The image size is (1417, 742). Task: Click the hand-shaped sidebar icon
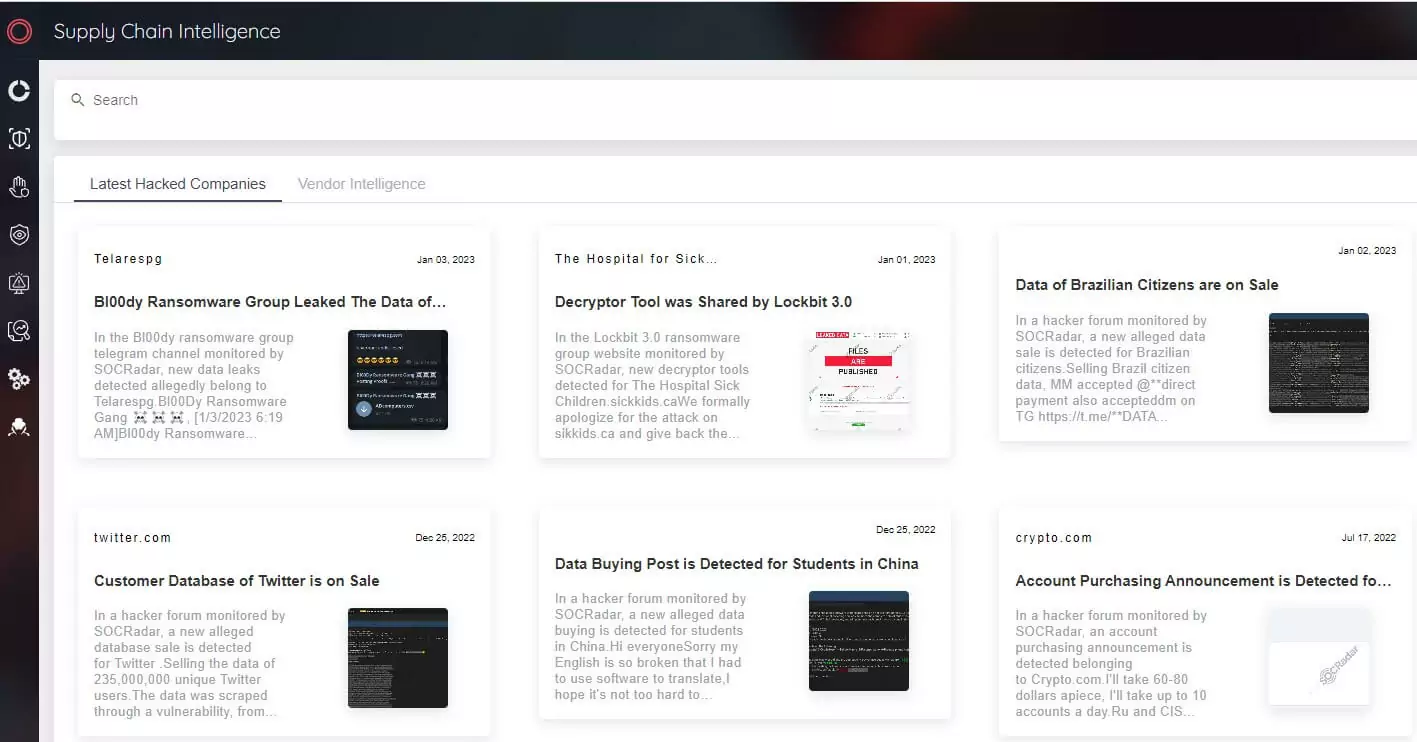tap(19, 187)
